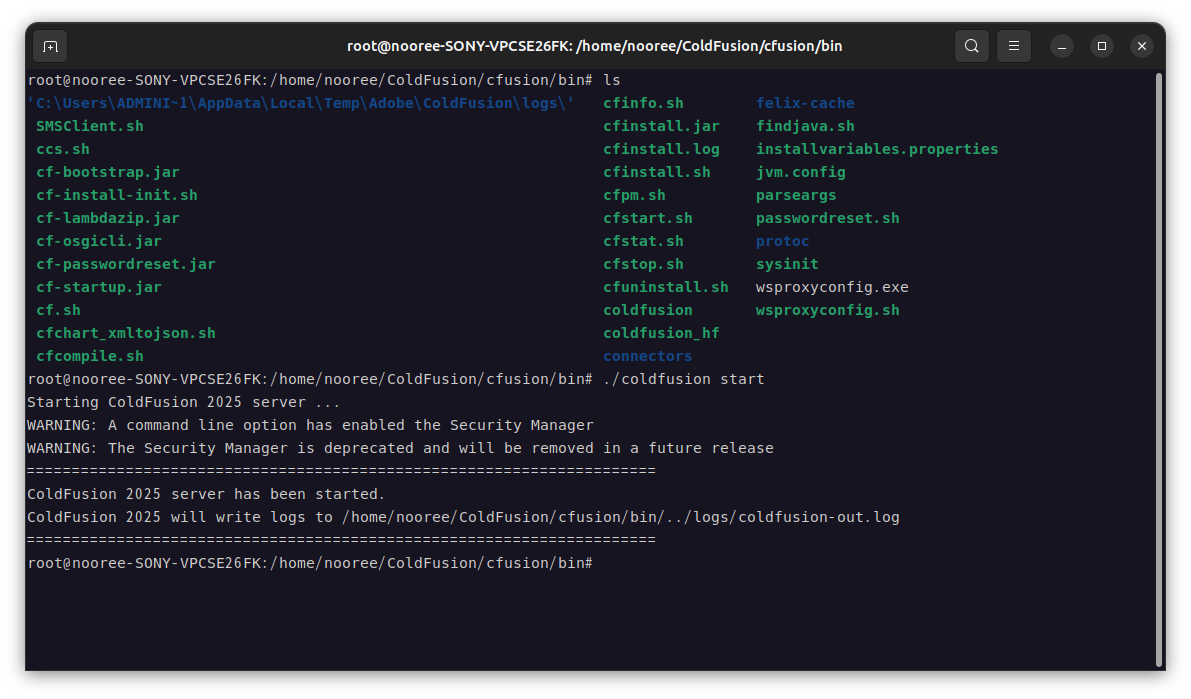Maximize the terminal window

1101,46
